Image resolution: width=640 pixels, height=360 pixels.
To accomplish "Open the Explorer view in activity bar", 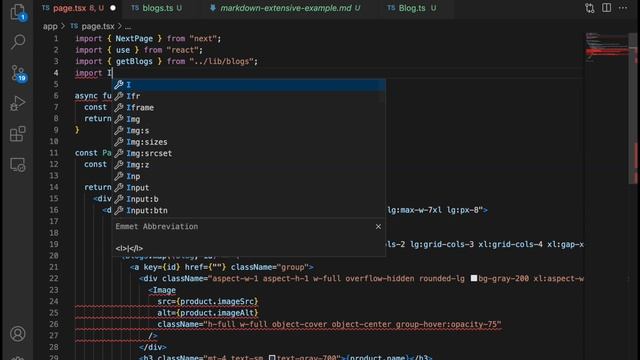I will [x=18, y=12].
